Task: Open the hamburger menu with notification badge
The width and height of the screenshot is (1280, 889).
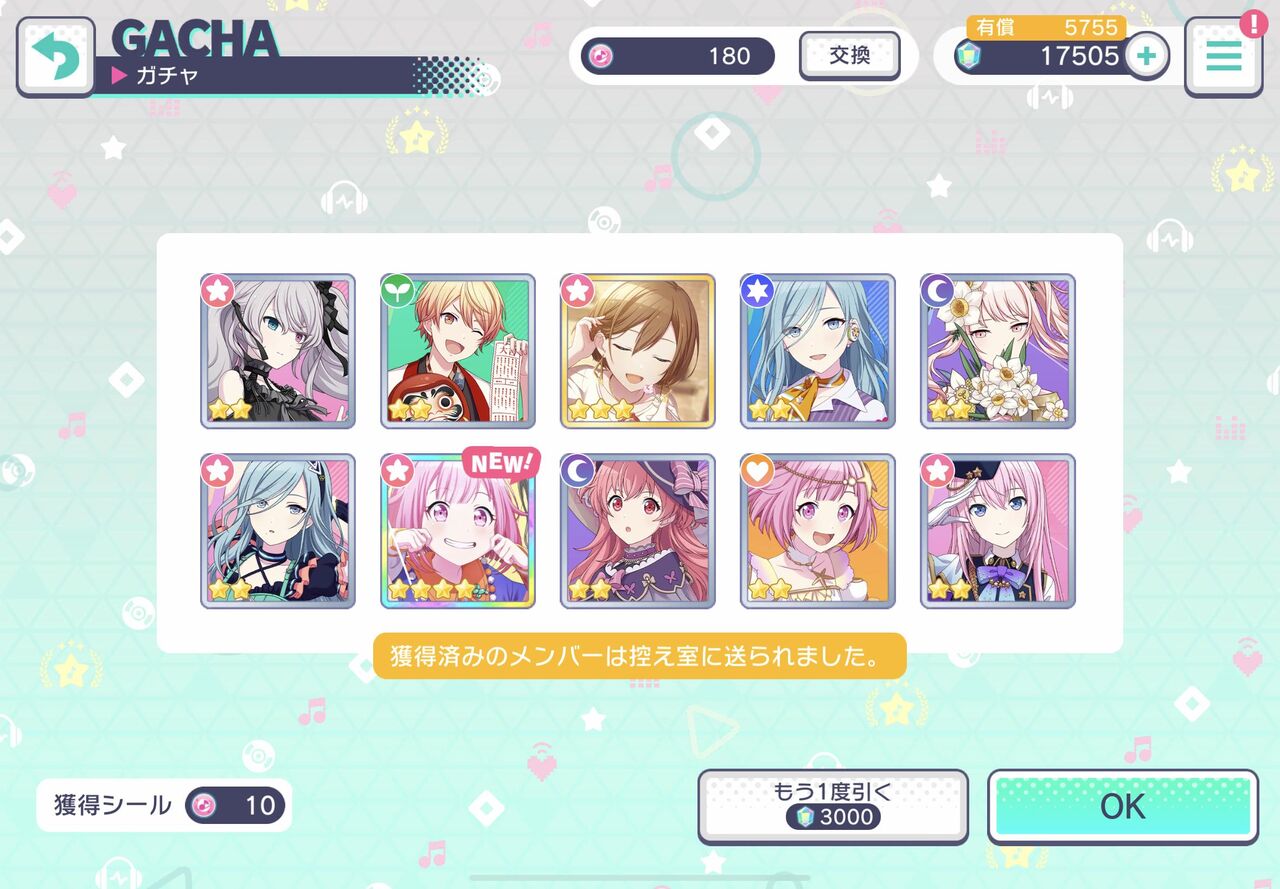Action: click(x=1223, y=56)
